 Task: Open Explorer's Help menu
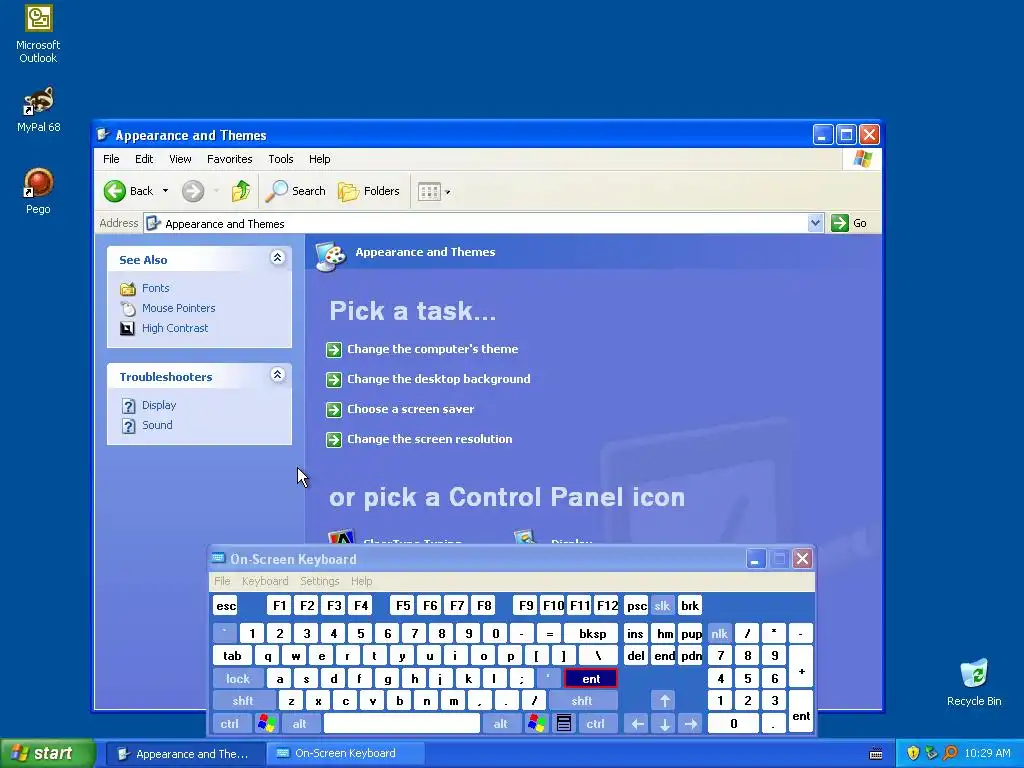click(x=319, y=159)
